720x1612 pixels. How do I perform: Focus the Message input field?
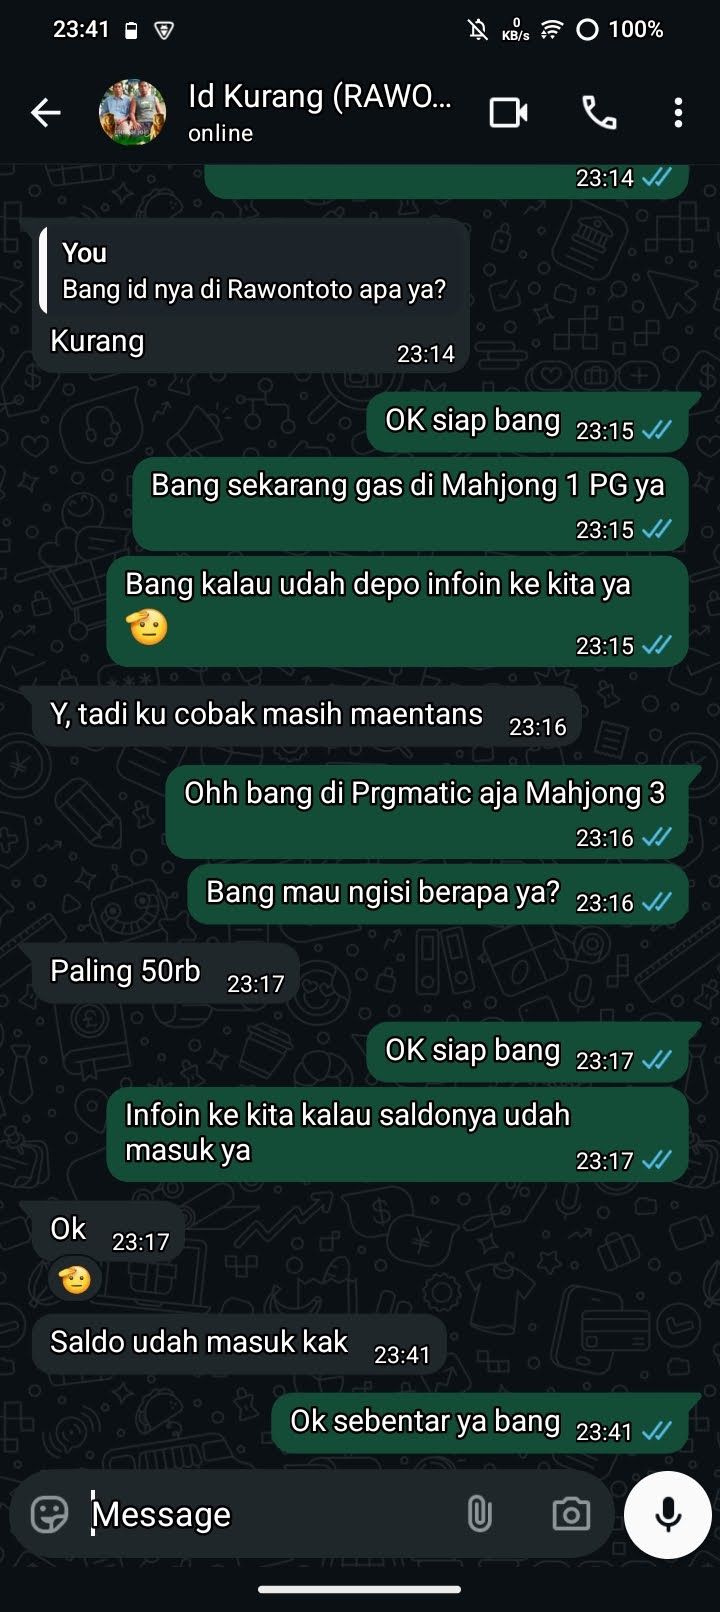click(270, 1514)
